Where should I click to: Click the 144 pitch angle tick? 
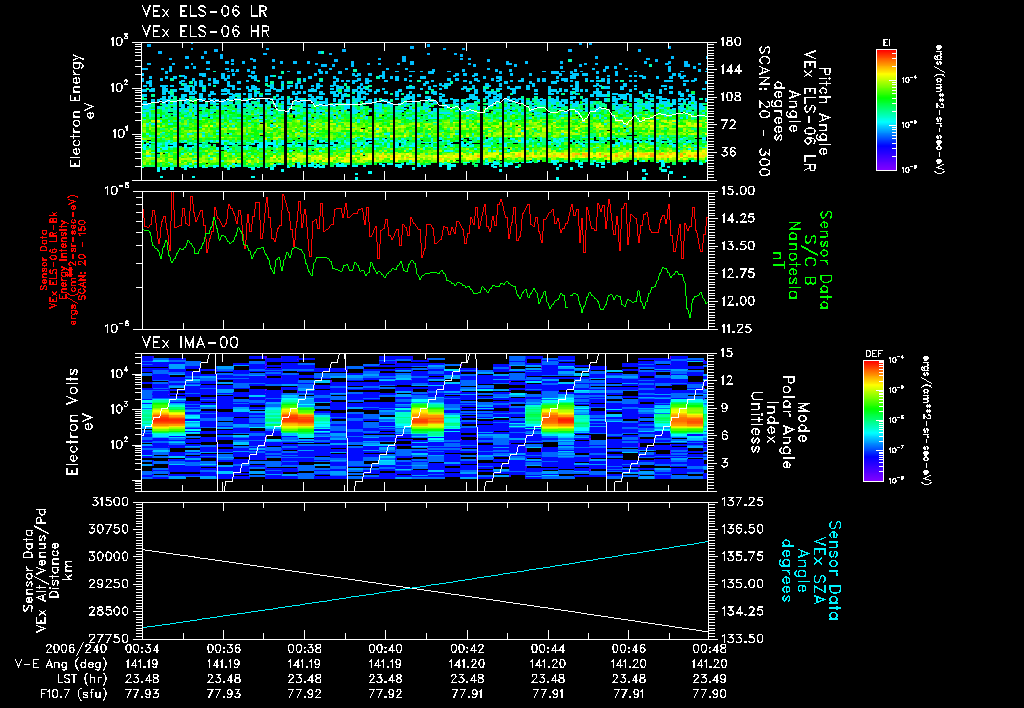[x=731, y=69]
